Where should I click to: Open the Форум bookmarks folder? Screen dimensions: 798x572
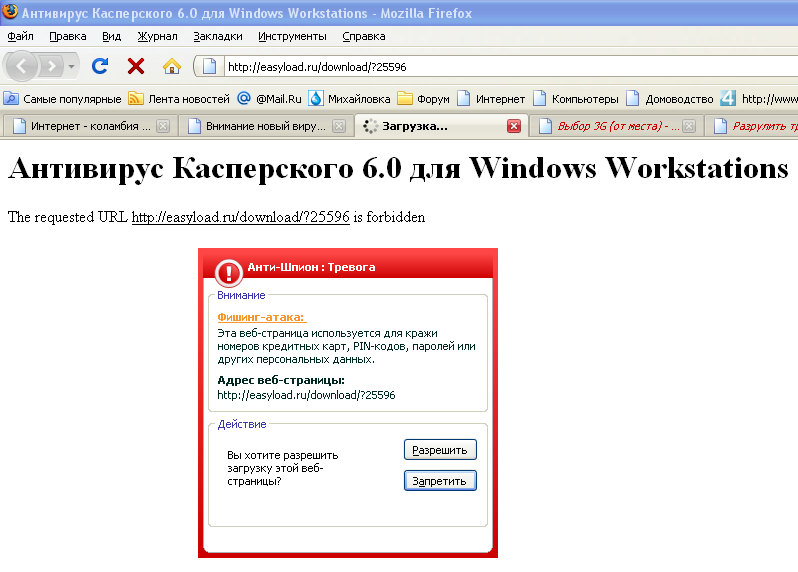[x=423, y=99]
